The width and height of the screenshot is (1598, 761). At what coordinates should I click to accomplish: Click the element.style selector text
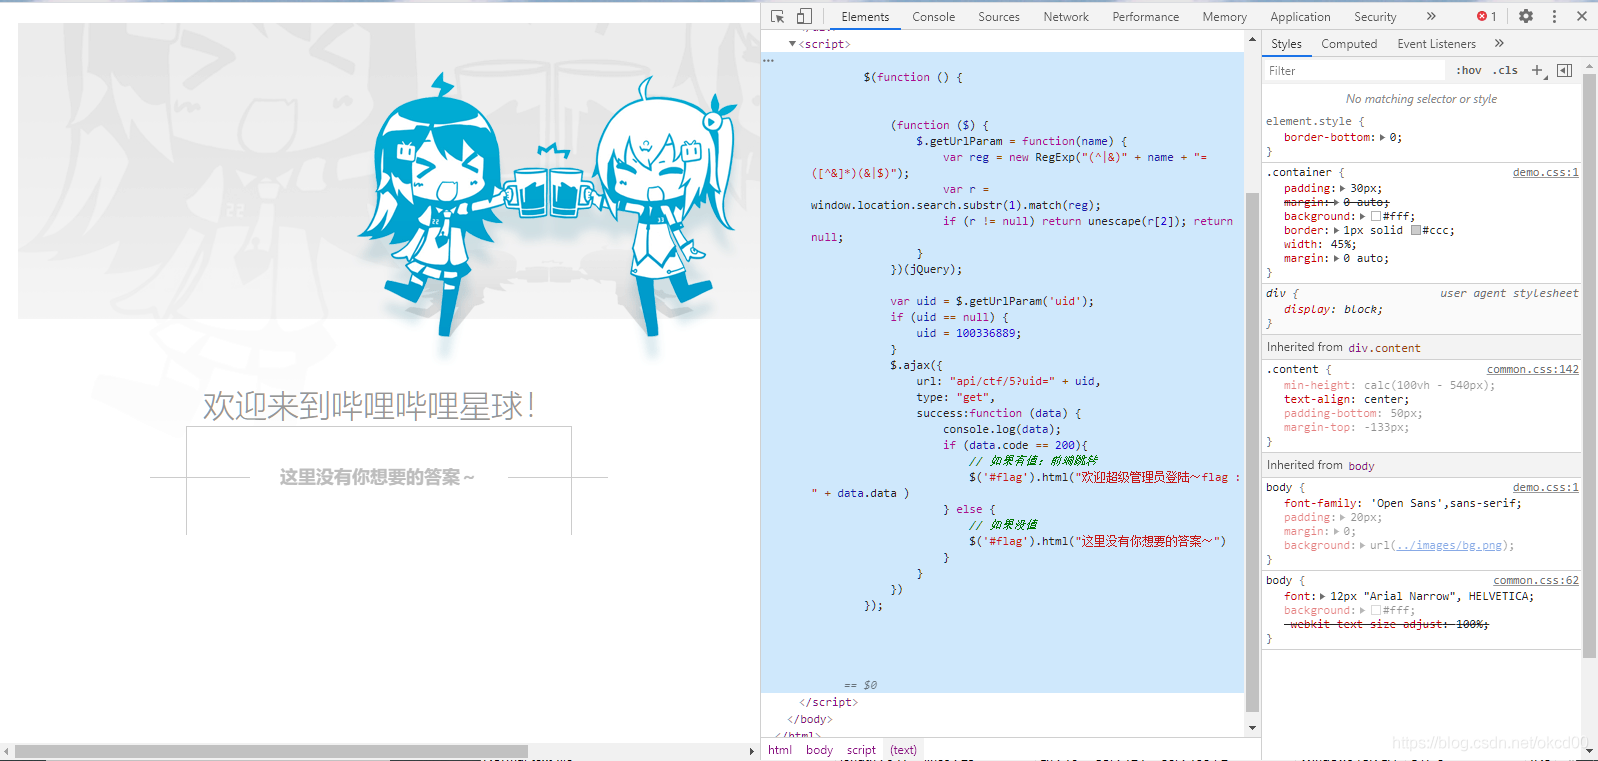click(1308, 121)
